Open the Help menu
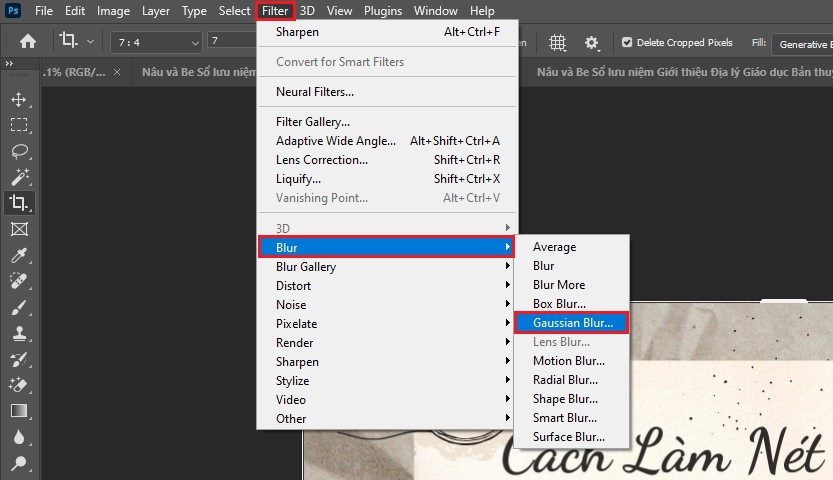Screen dimensions: 833x480 482,11
